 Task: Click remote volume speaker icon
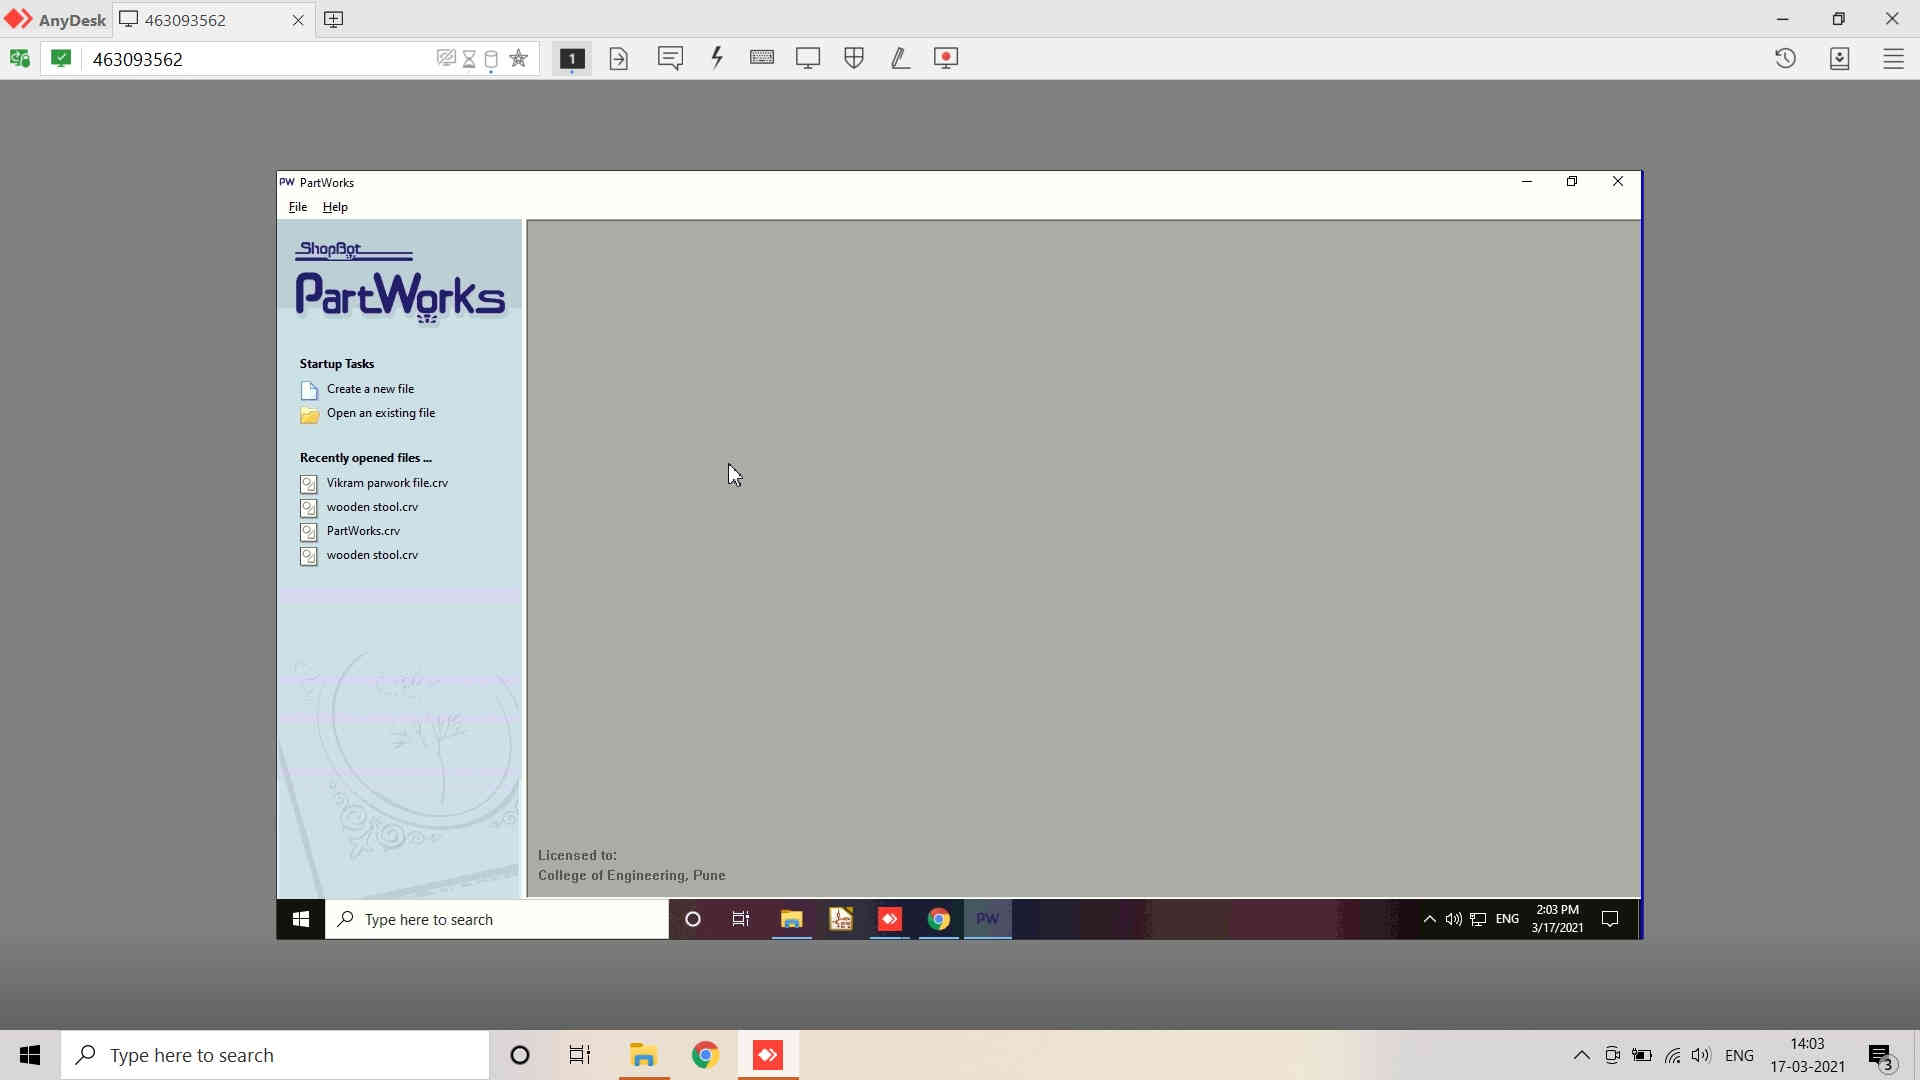click(1453, 919)
